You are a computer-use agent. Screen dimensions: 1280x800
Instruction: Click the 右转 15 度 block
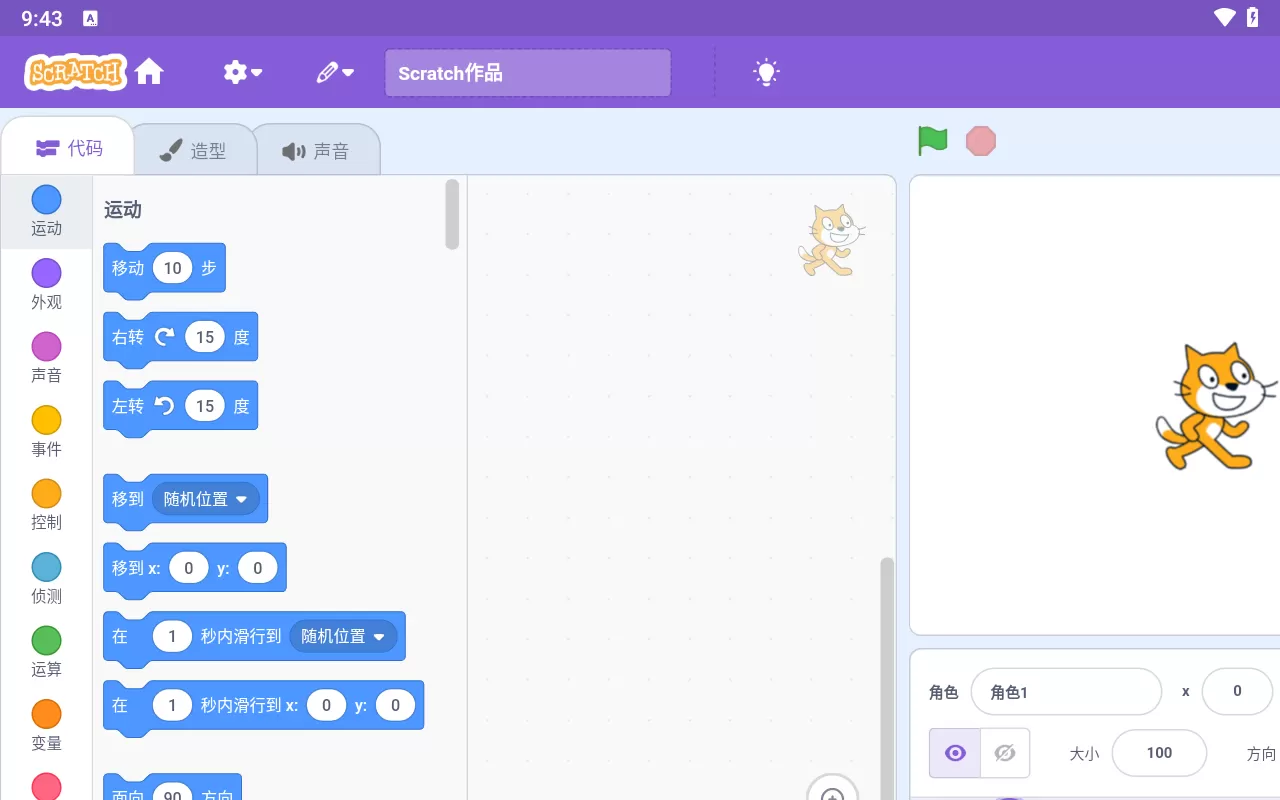coord(127,338)
